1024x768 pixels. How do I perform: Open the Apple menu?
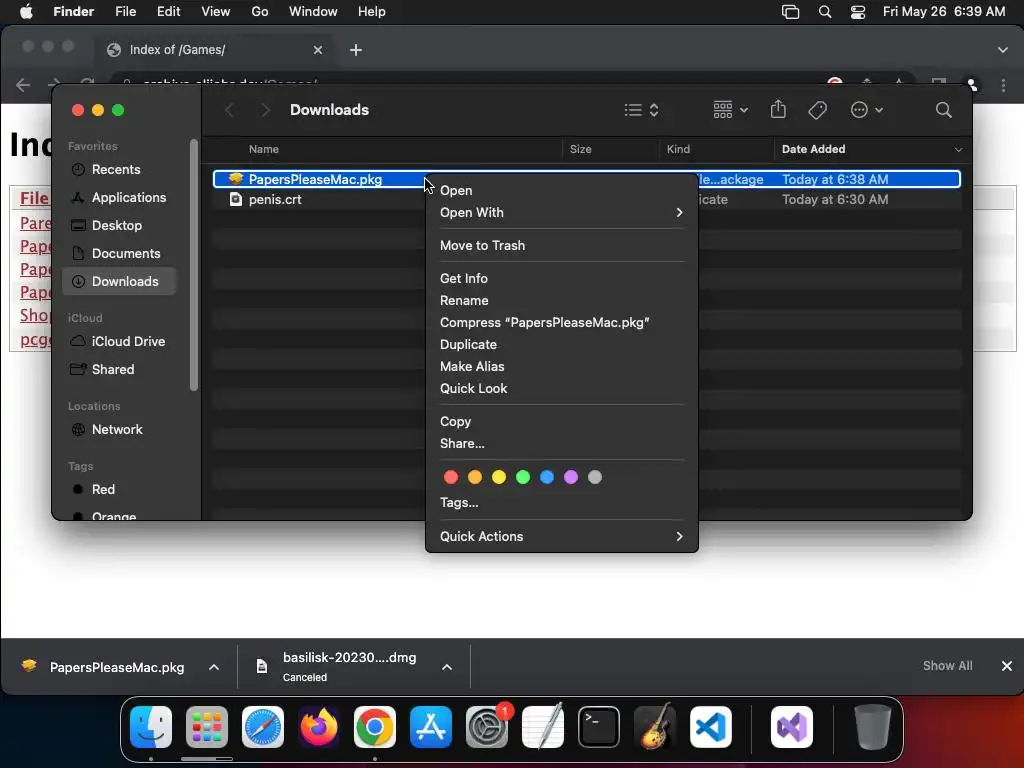[26, 12]
